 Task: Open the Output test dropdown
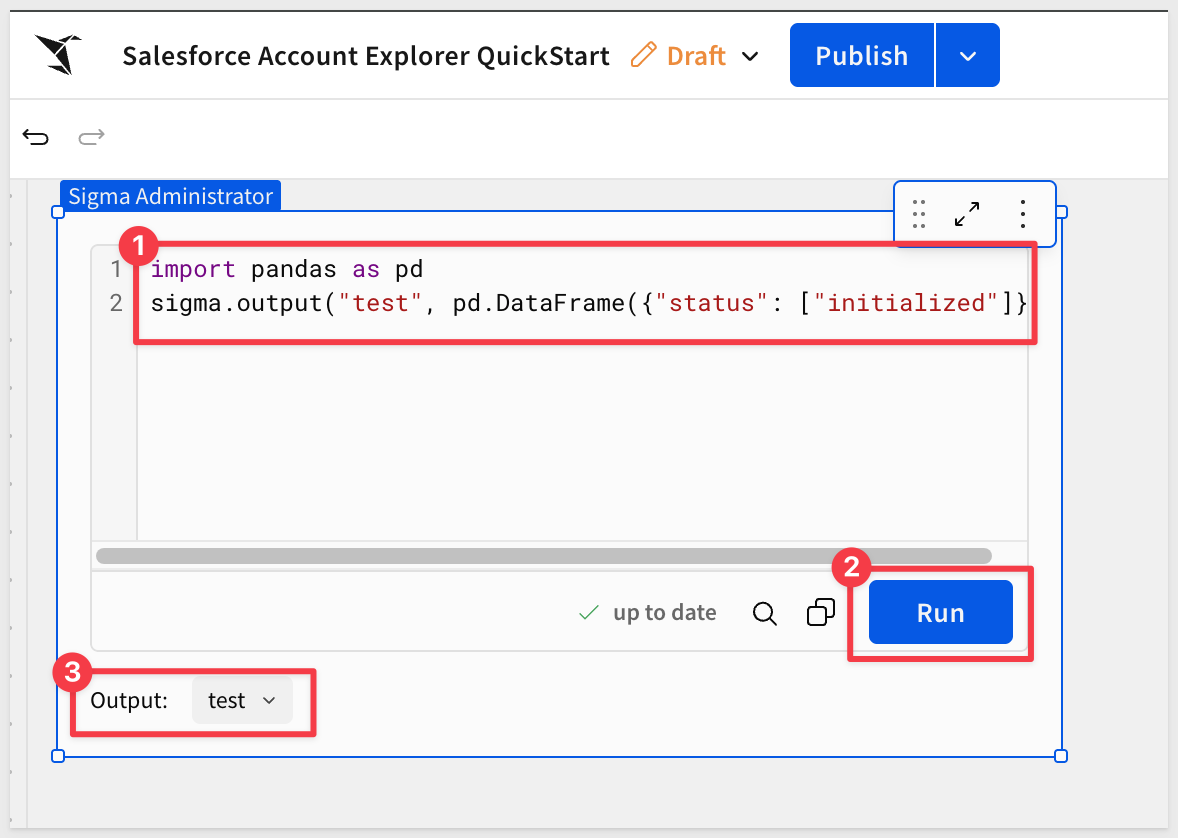pos(242,701)
